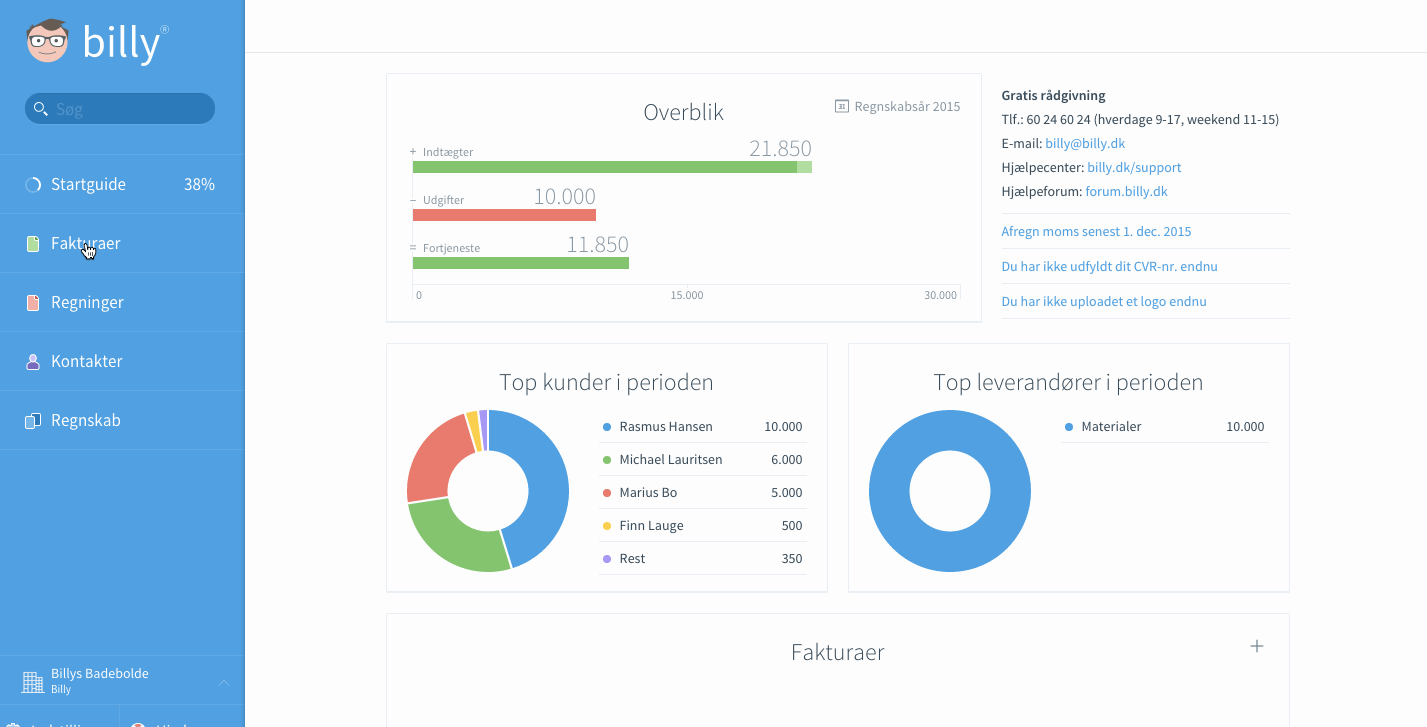Click the magnifying glass search icon
Screen dimensions: 1427x727
40,109
